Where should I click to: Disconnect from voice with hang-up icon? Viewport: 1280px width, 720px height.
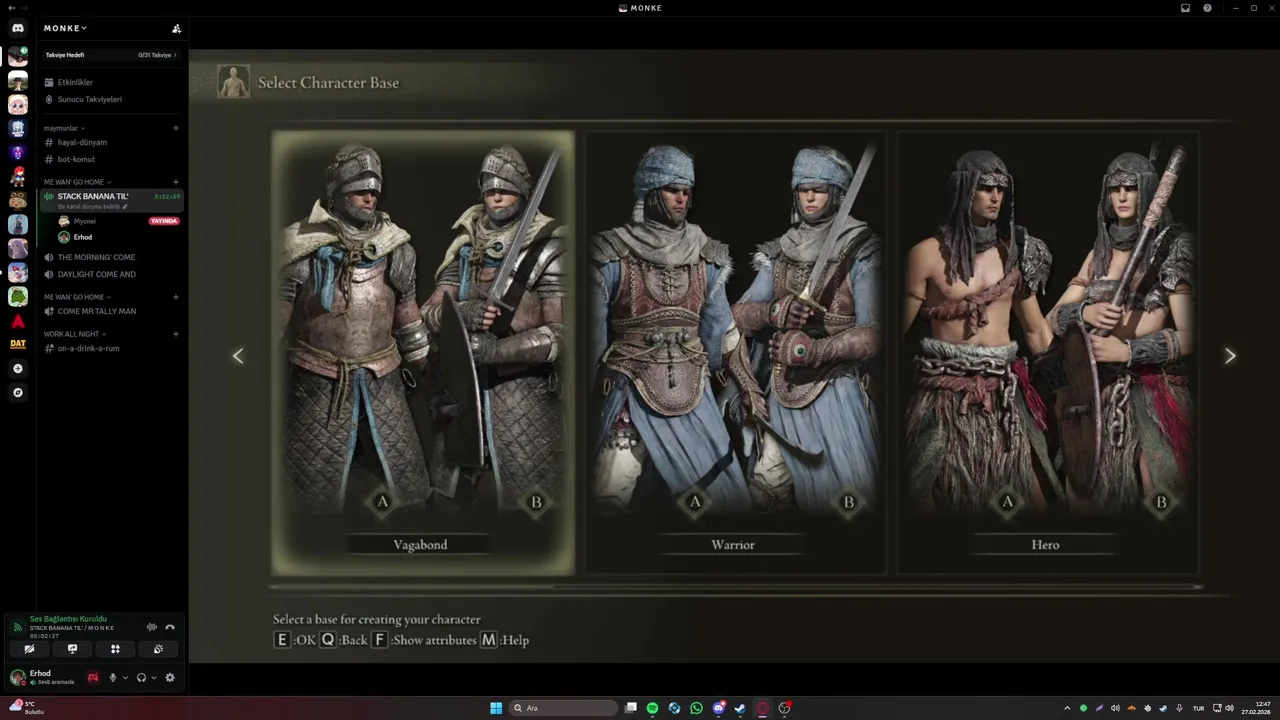170,627
